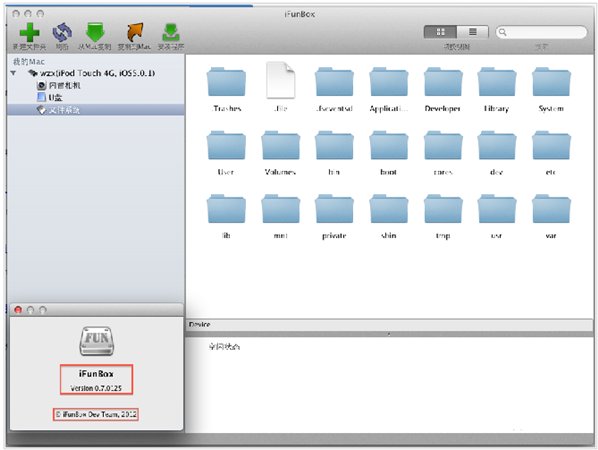
Task: Click the 我的Mac sidebar heading
Action: 29,61
